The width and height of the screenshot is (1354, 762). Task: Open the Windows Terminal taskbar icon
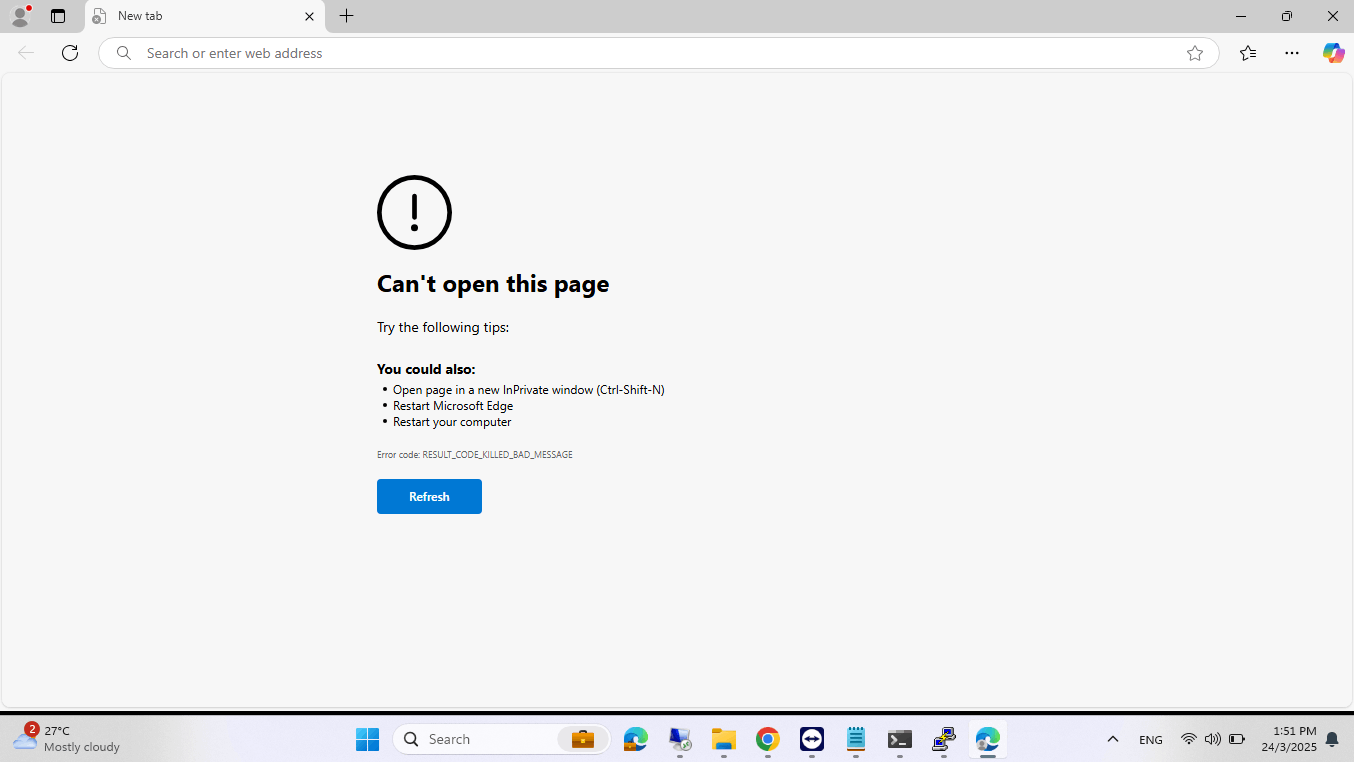click(x=899, y=739)
